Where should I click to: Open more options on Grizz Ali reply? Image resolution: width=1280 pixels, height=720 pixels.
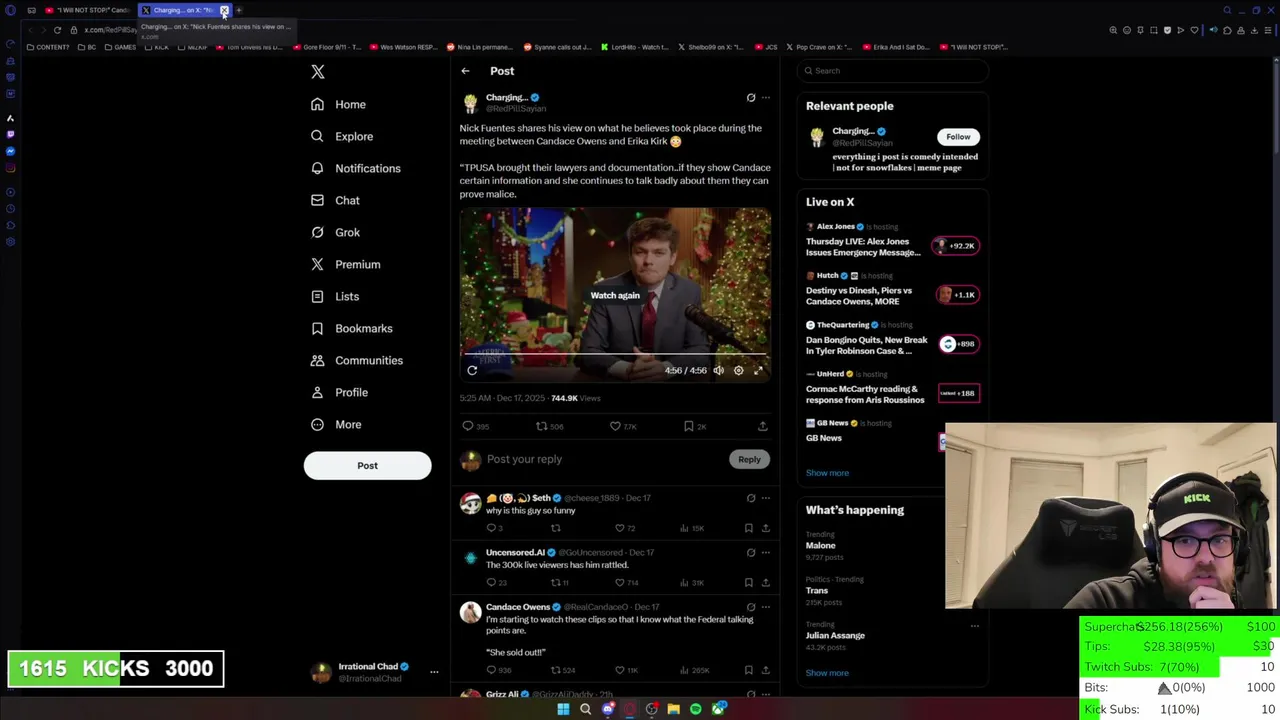click(766, 694)
